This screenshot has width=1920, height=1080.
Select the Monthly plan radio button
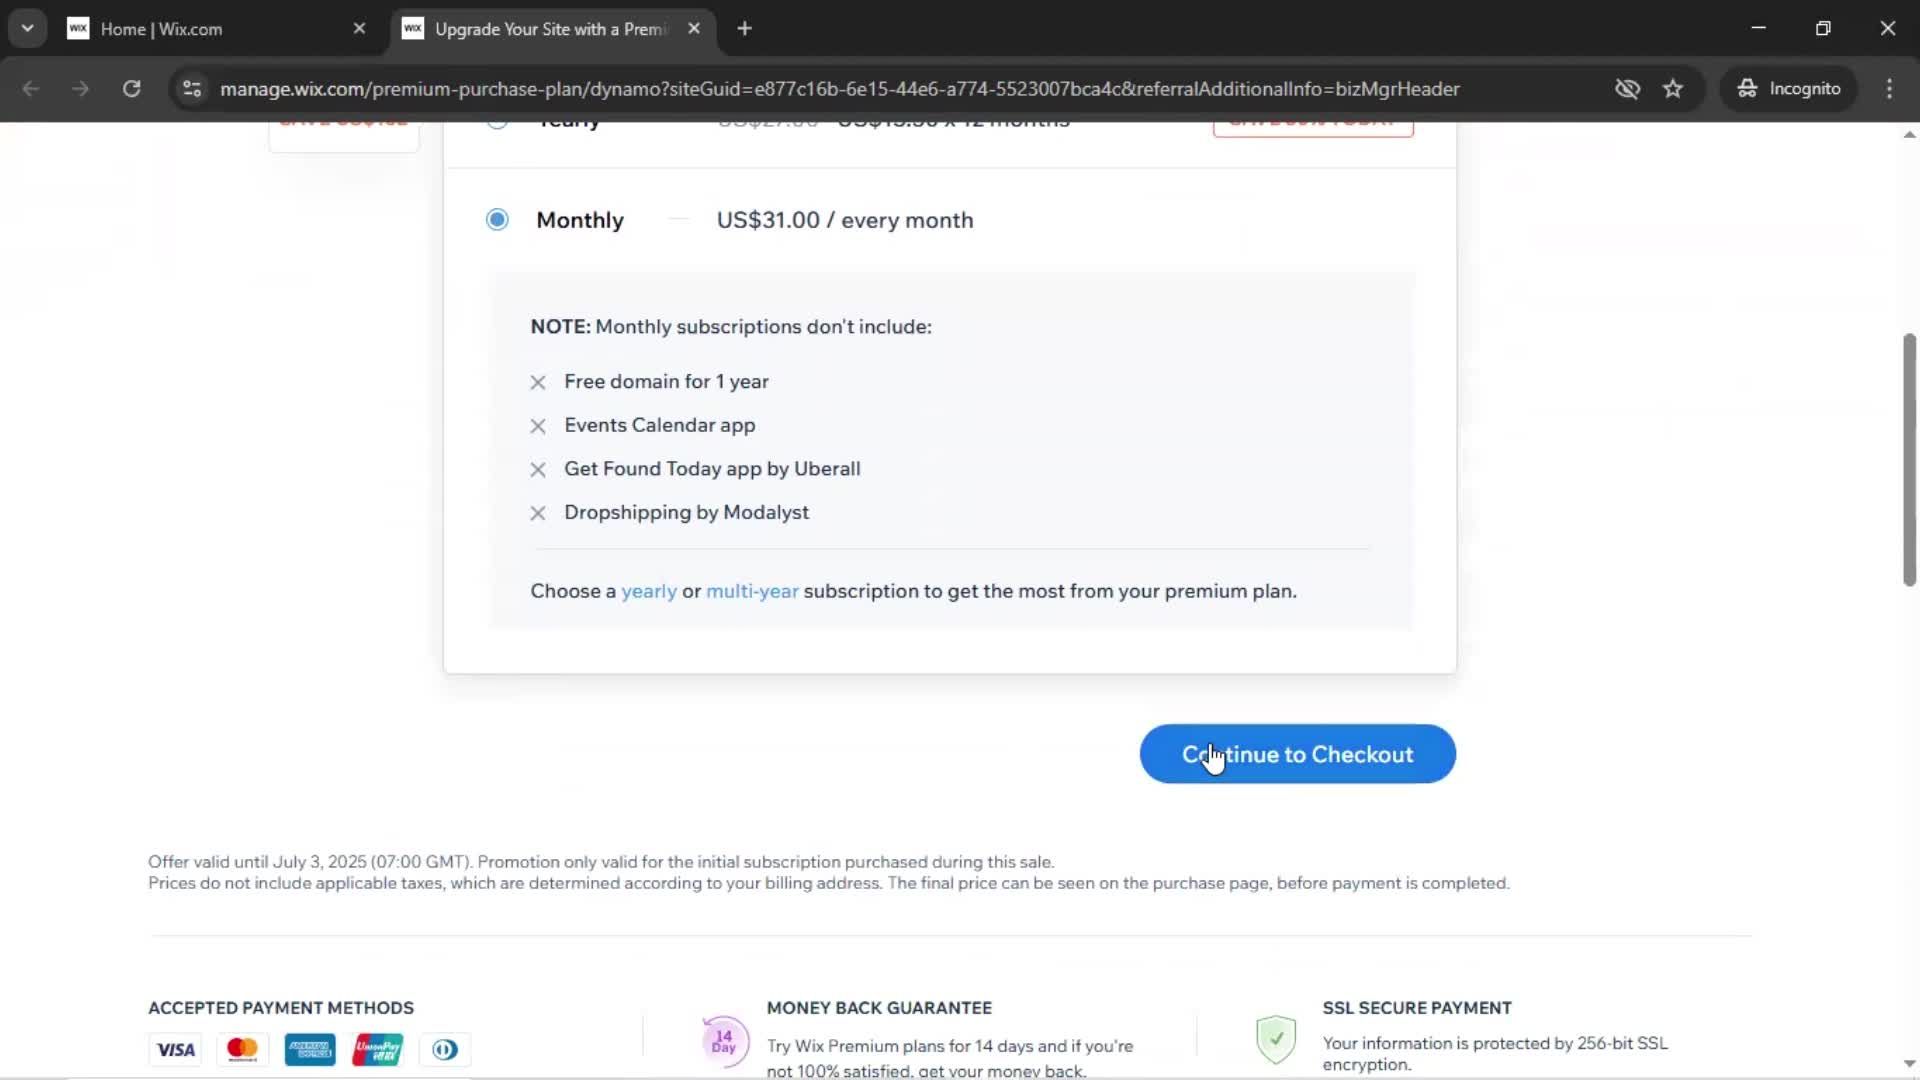(497, 219)
